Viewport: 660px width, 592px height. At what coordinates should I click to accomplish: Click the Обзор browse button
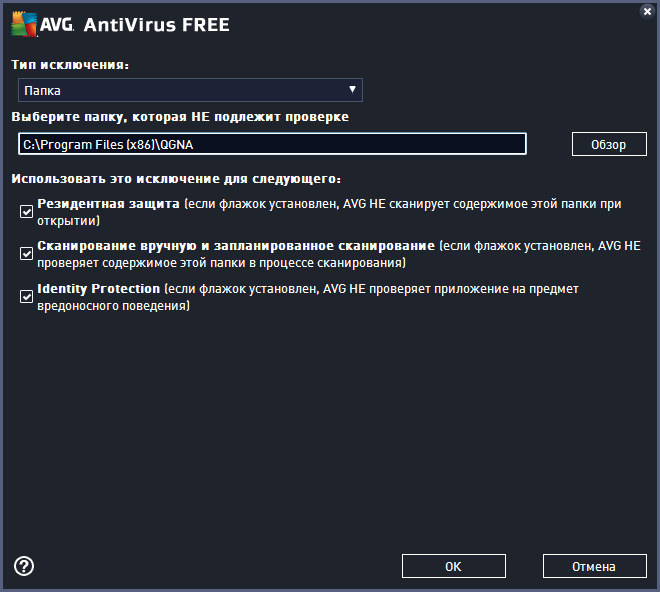click(609, 144)
